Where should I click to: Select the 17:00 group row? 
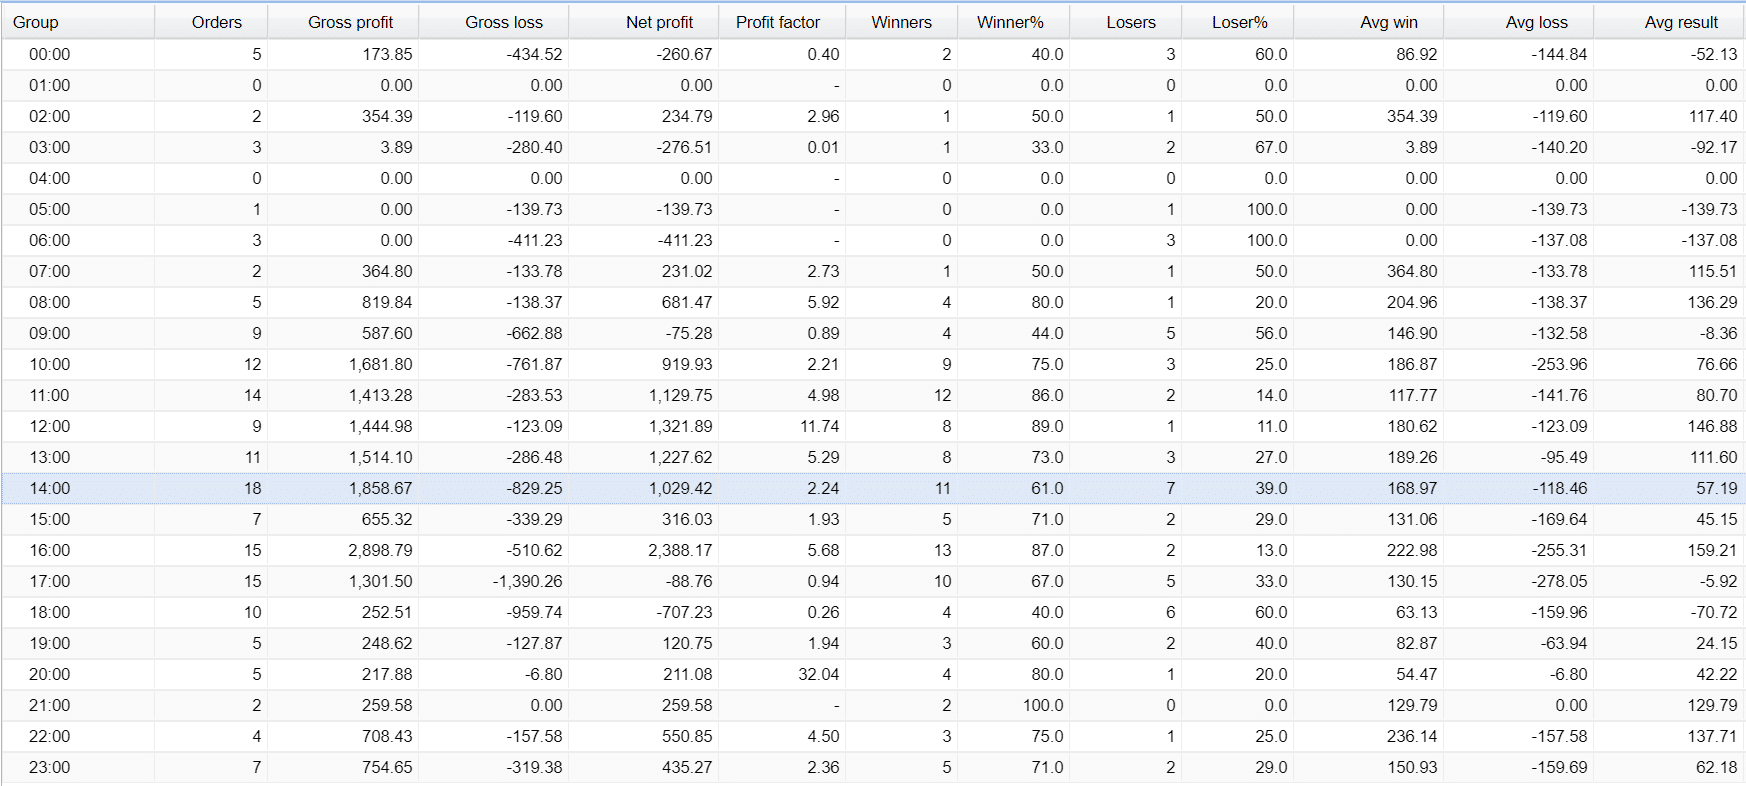click(873, 581)
